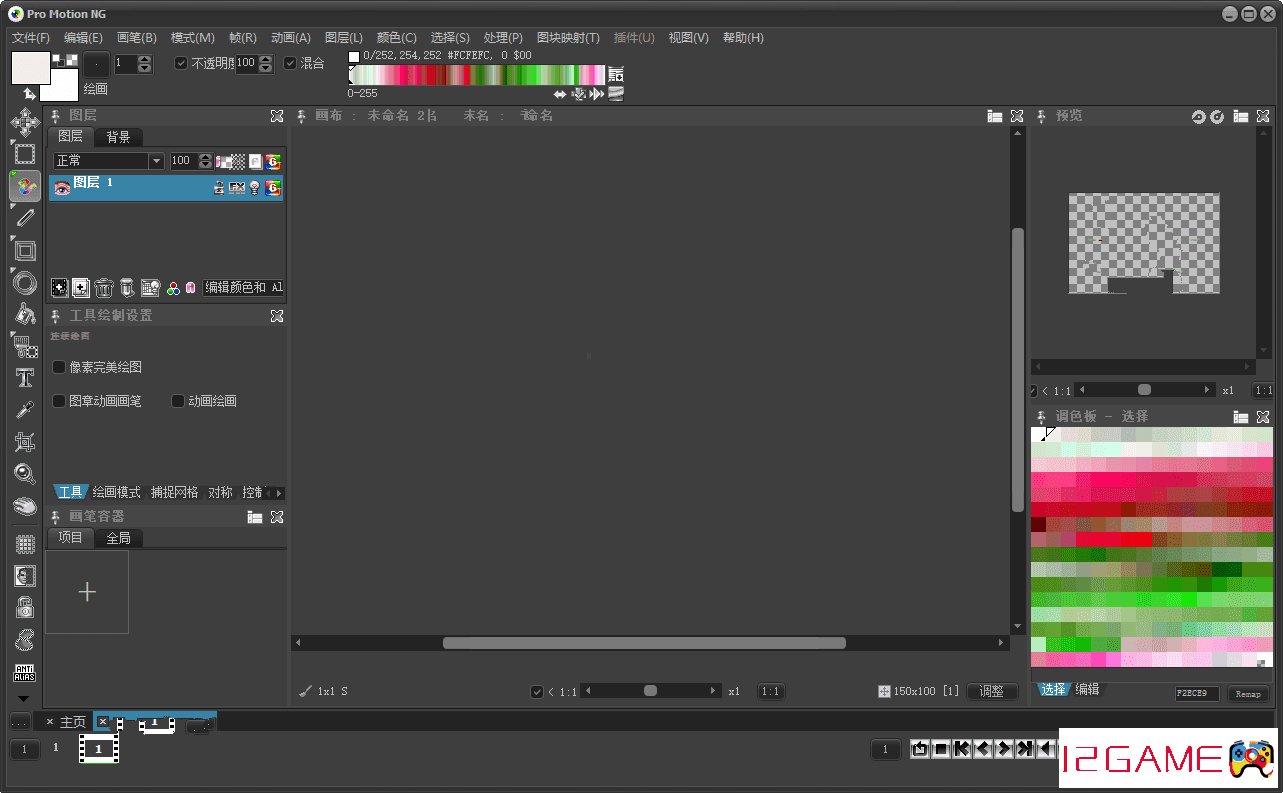Toggle the lock icon on 图层 1
1283x793 pixels.
219,187
